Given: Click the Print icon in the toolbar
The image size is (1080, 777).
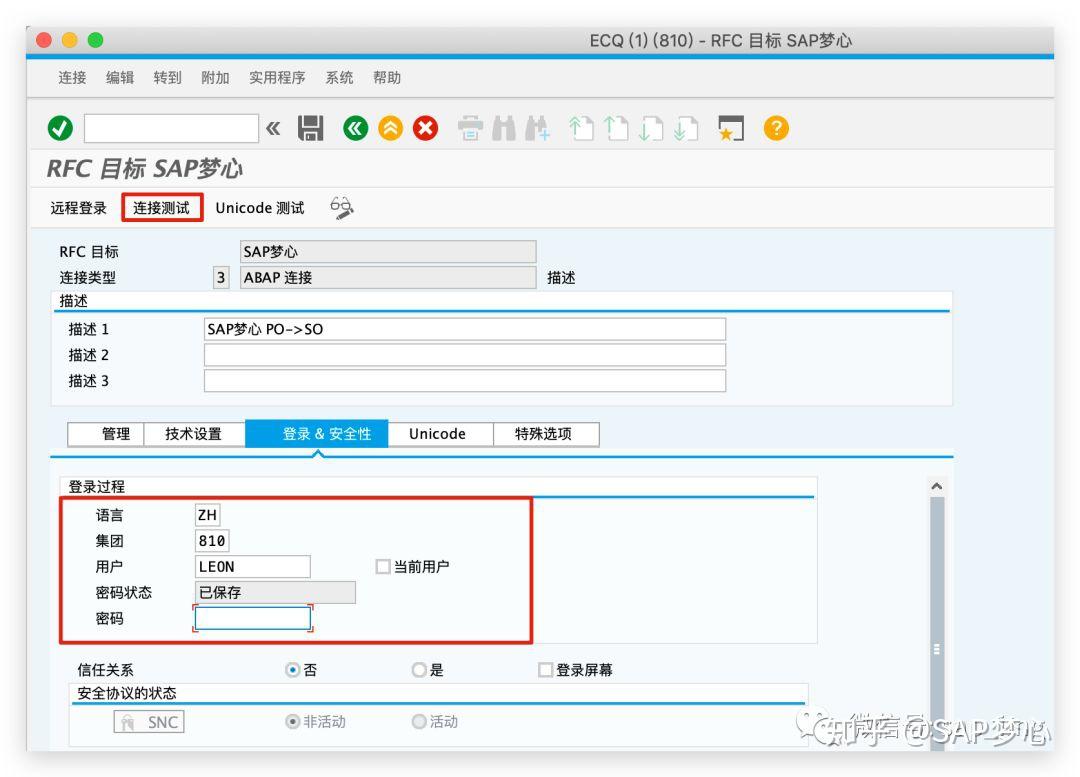Looking at the screenshot, I should 470,128.
